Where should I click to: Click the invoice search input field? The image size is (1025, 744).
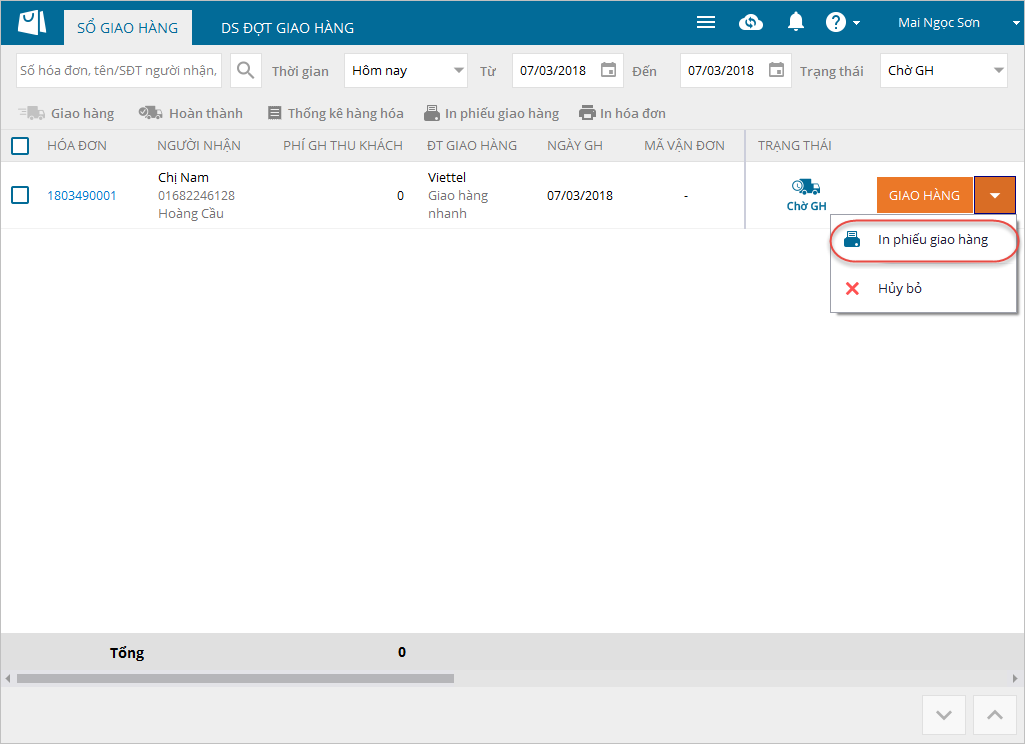119,71
